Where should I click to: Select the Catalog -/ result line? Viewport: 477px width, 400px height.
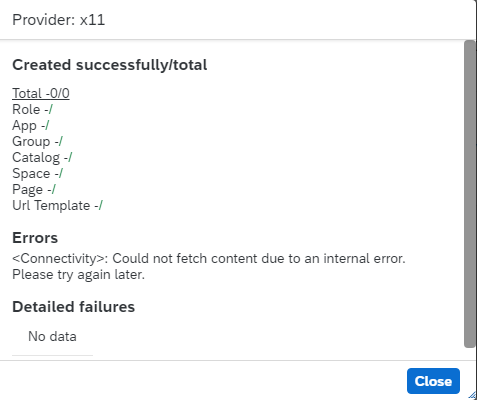(42, 157)
